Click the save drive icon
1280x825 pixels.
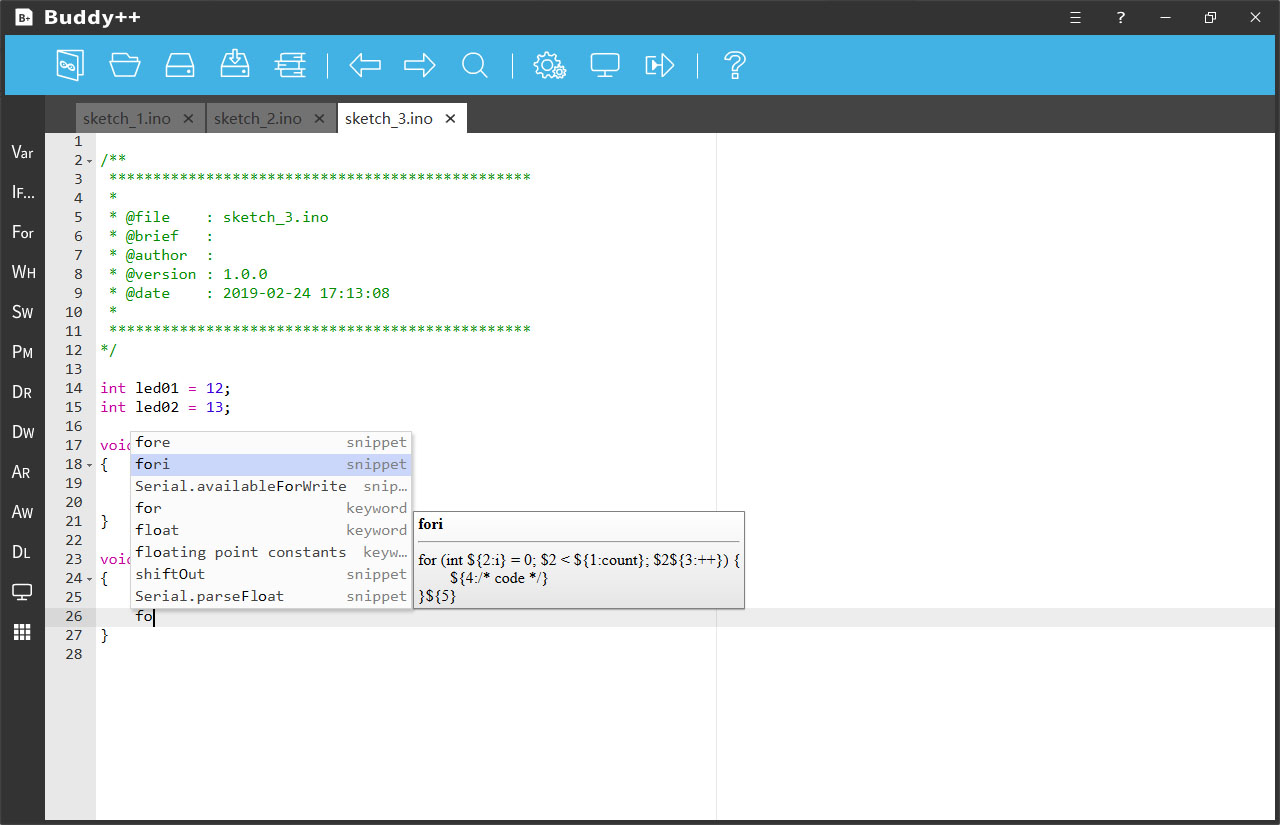tap(180, 65)
